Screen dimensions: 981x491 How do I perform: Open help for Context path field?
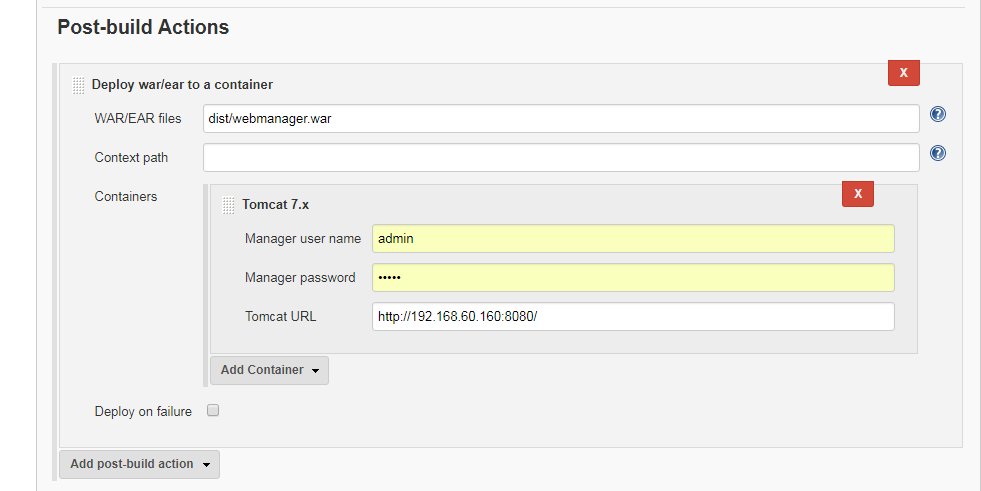(938, 154)
